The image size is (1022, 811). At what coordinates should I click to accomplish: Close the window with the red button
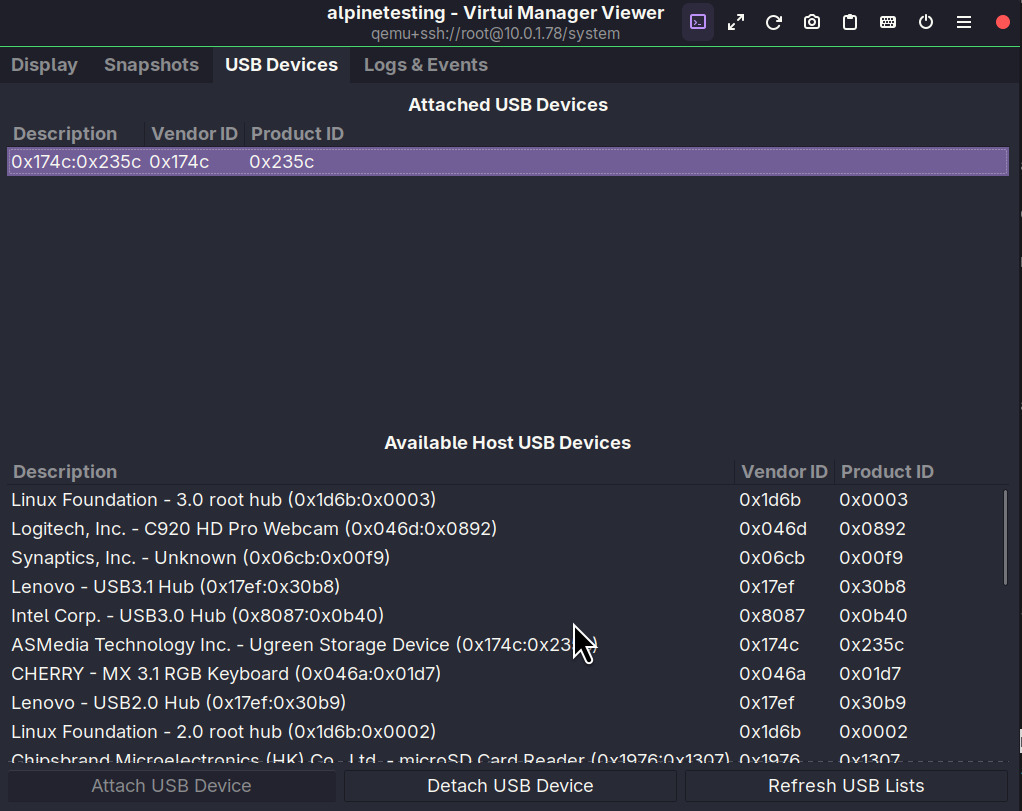tap(1003, 22)
